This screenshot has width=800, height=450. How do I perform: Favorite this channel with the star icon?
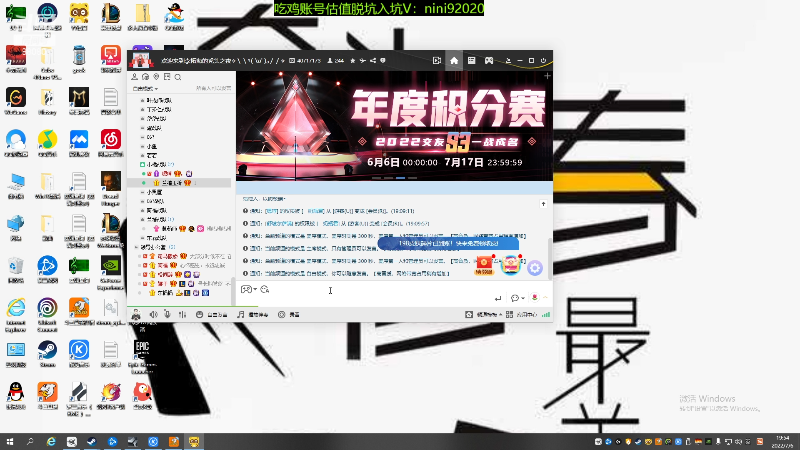point(353,60)
